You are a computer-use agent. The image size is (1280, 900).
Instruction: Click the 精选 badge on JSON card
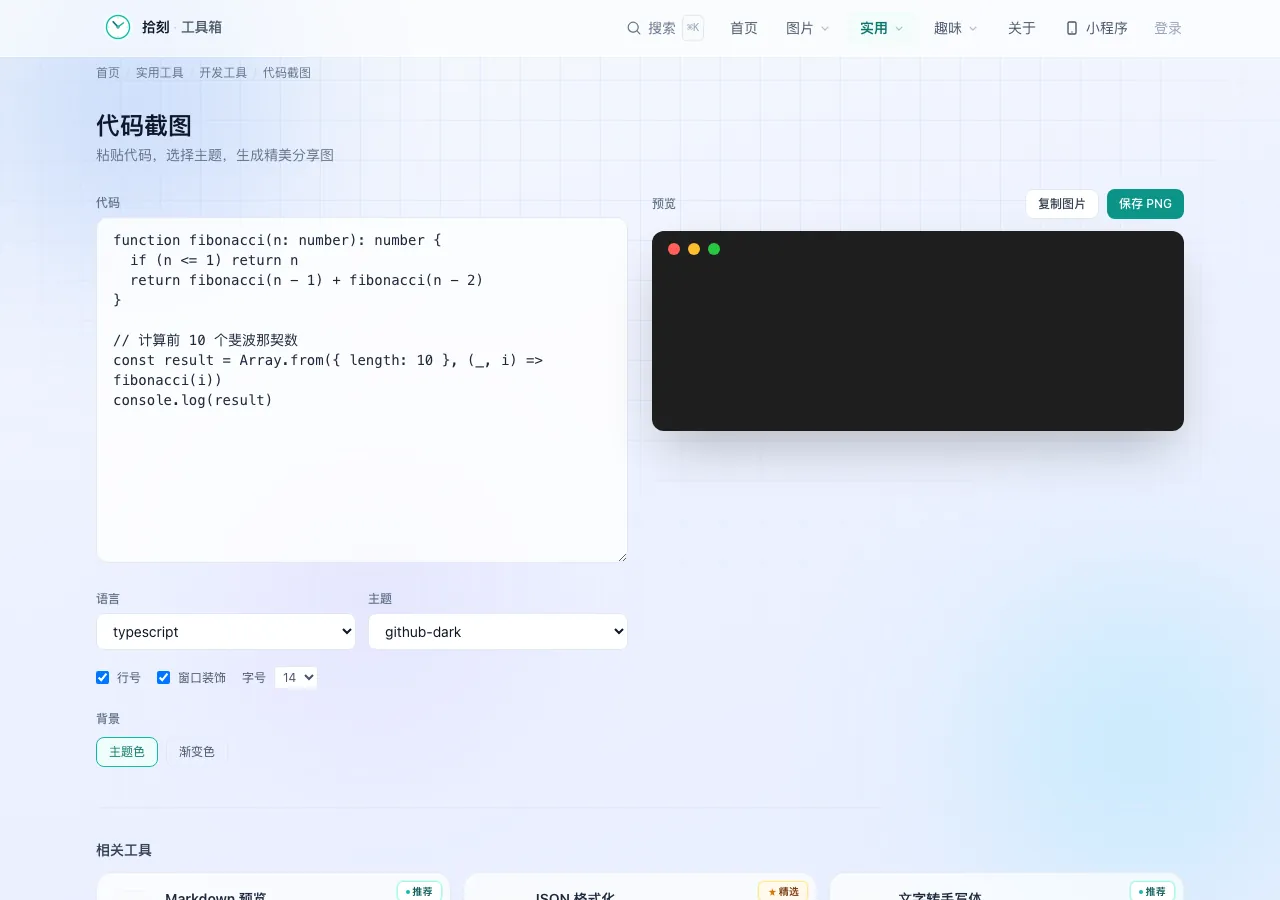click(x=783, y=891)
